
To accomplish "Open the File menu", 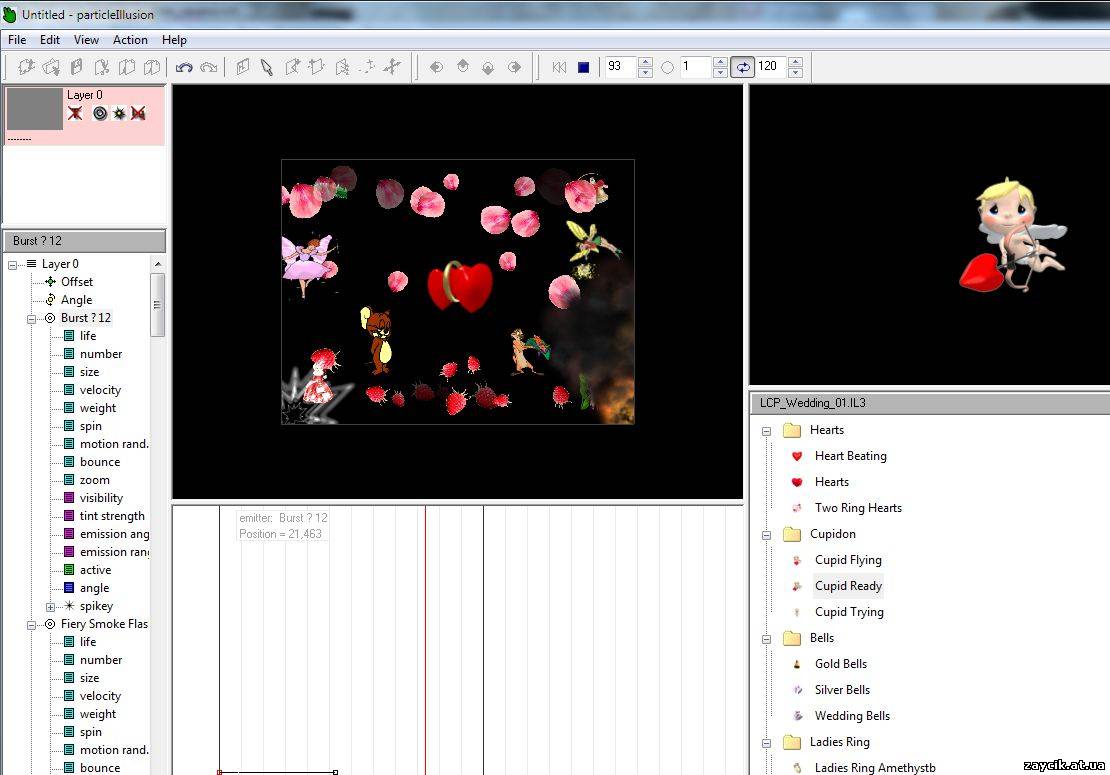I will (17, 40).
